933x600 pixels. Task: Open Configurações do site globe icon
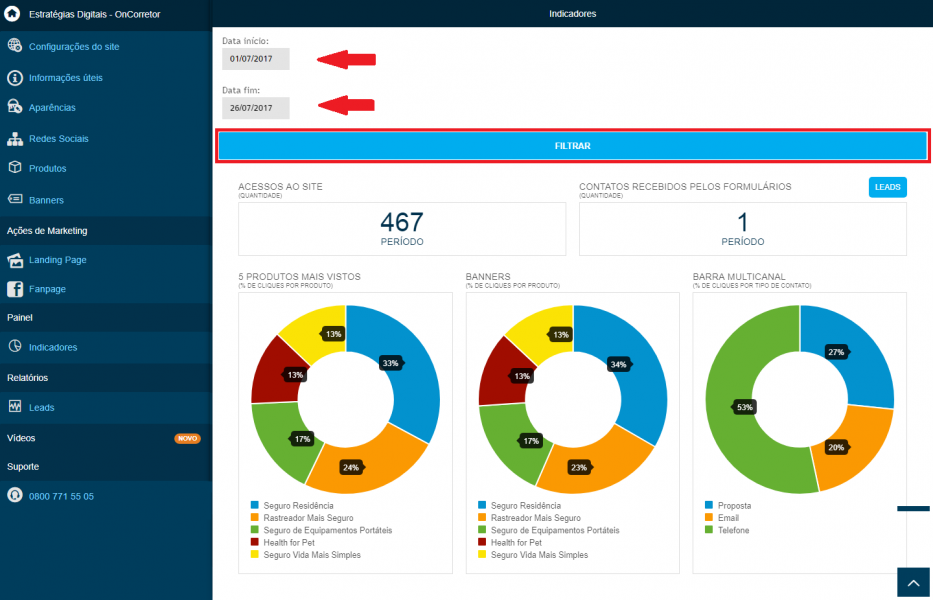(15, 45)
